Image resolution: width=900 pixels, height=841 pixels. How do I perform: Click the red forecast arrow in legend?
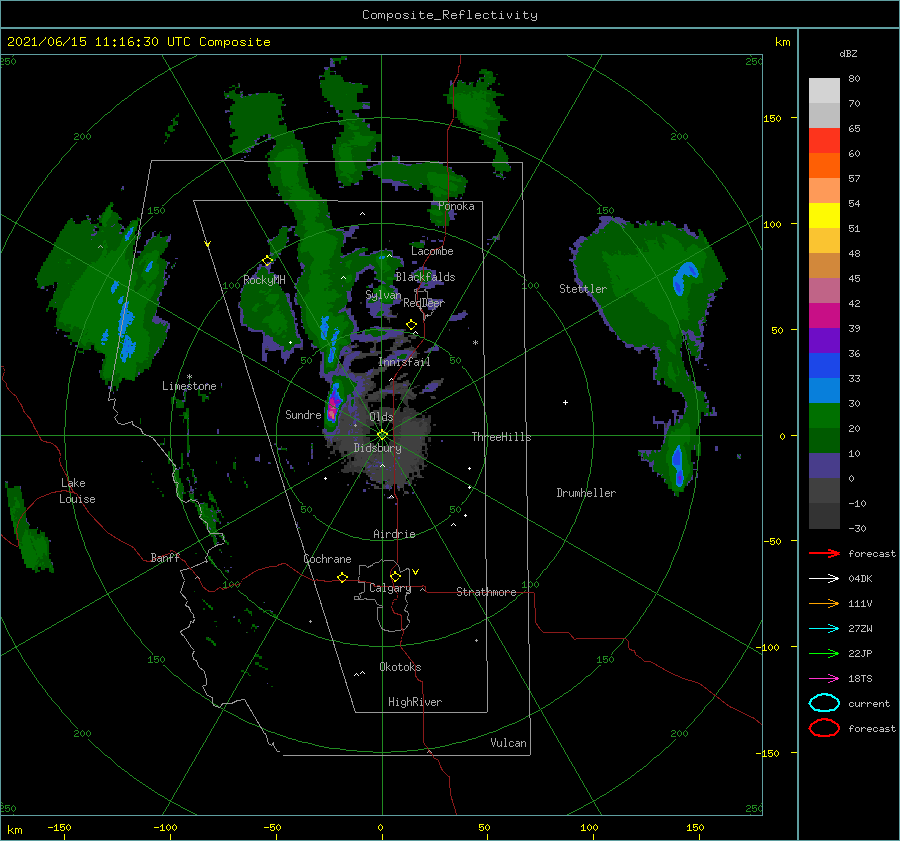point(824,553)
